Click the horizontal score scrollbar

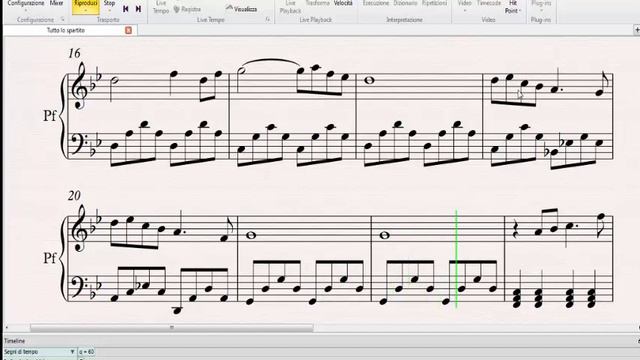[171, 327]
